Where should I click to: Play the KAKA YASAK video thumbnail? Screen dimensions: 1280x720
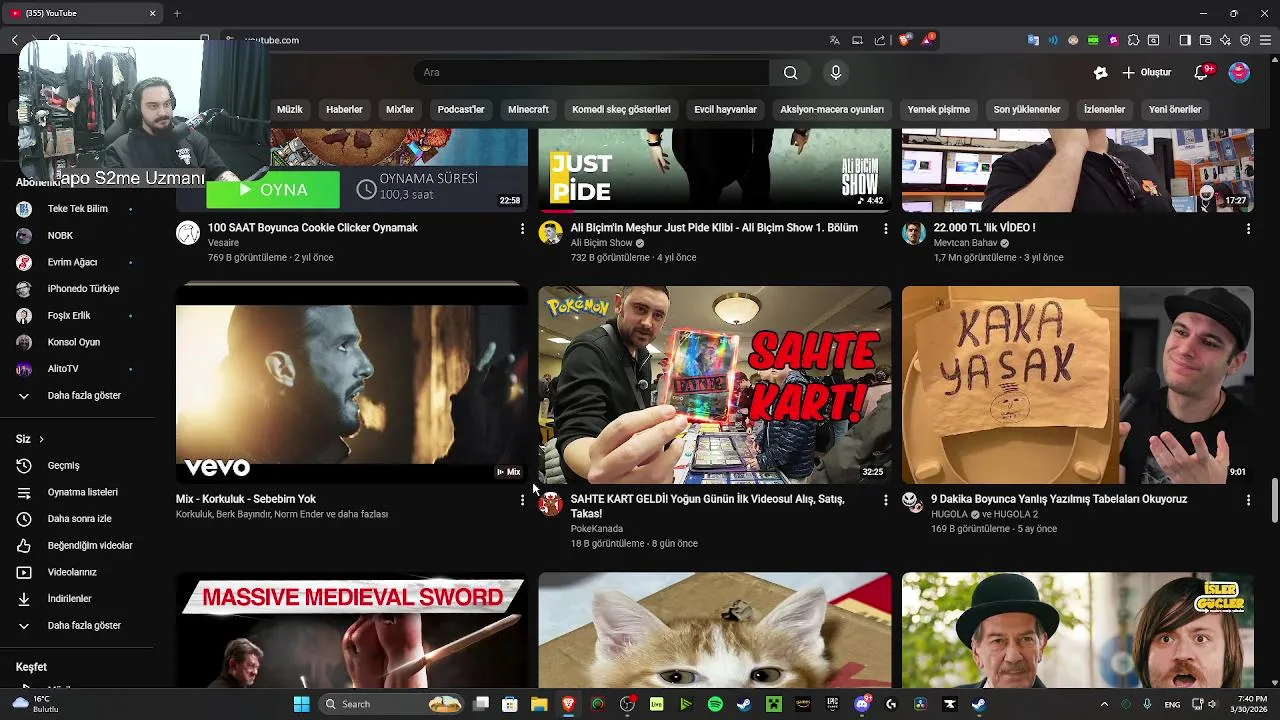pos(1077,385)
